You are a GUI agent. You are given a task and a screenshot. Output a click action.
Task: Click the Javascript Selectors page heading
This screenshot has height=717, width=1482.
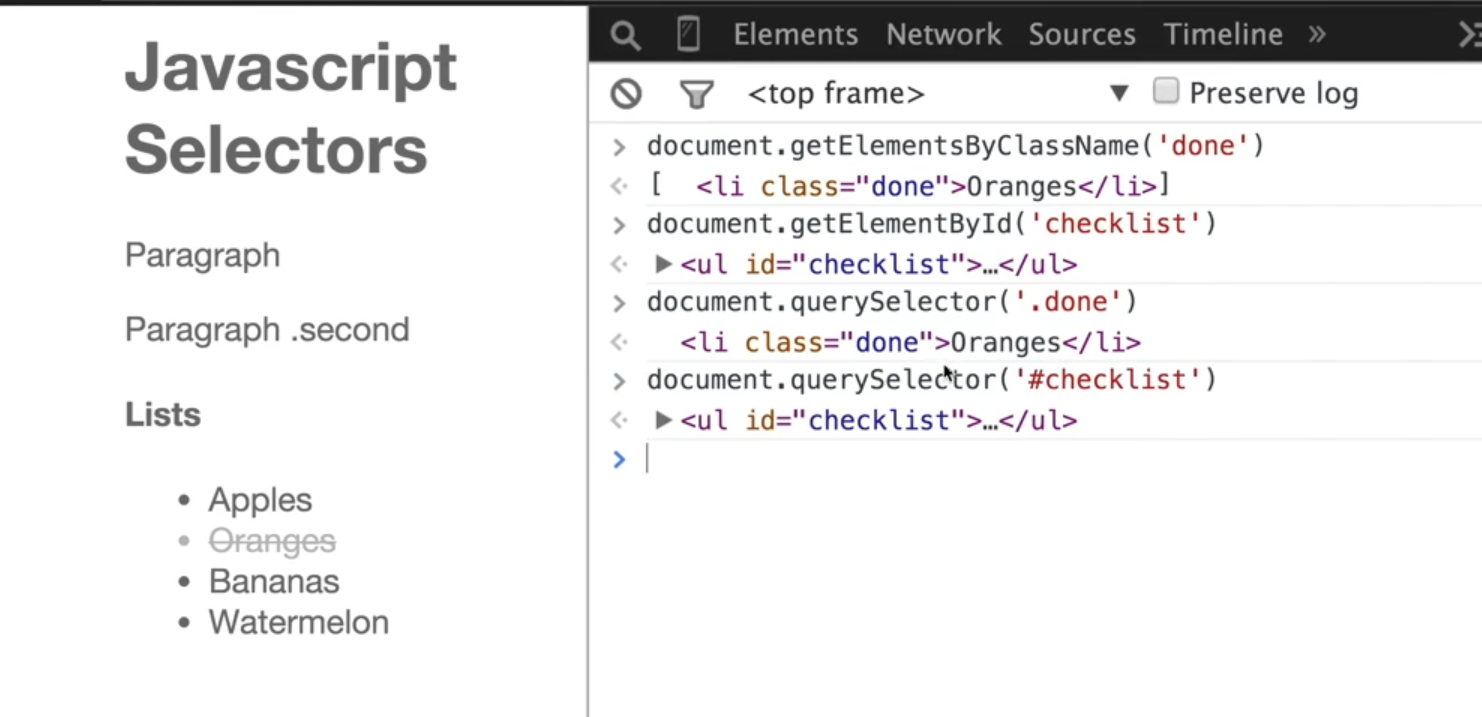click(x=290, y=108)
